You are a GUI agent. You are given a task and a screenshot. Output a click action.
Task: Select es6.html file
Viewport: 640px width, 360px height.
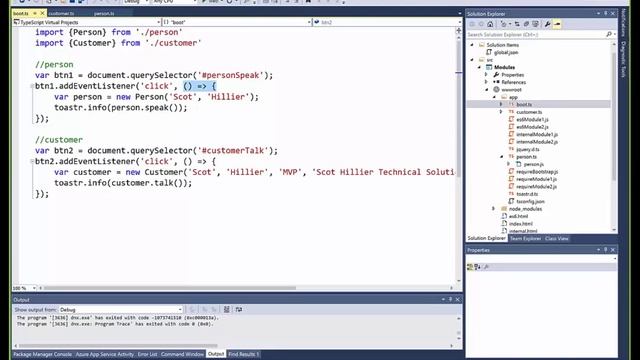pyautogui.click(x=518, y=216)
